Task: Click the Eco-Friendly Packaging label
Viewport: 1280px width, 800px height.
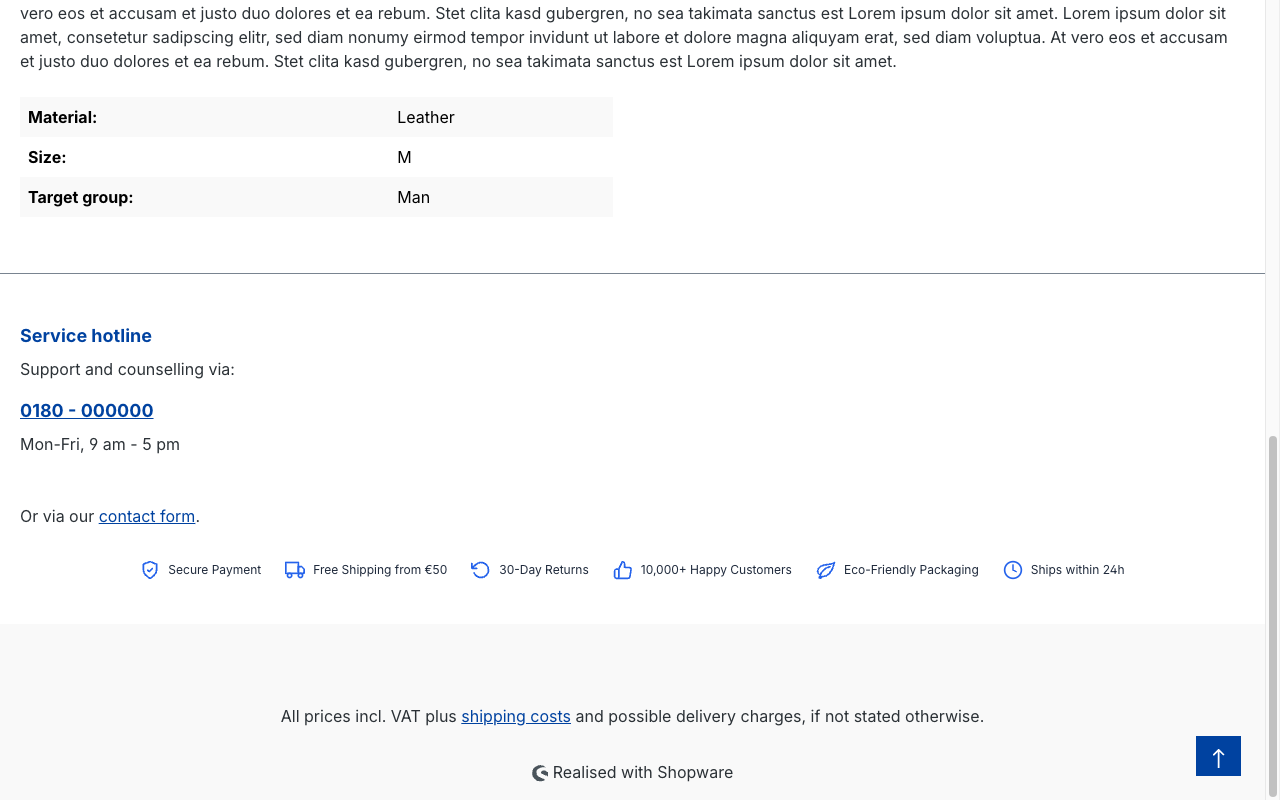Action: (911, 570)
